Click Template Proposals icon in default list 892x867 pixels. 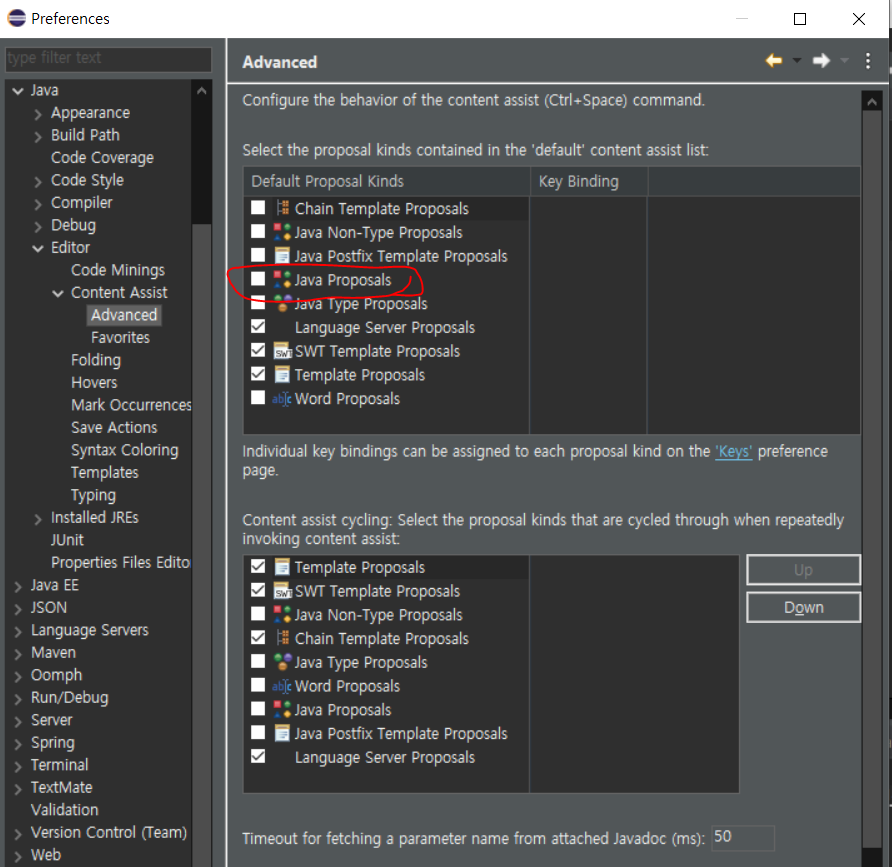click(x=282, y=375)
